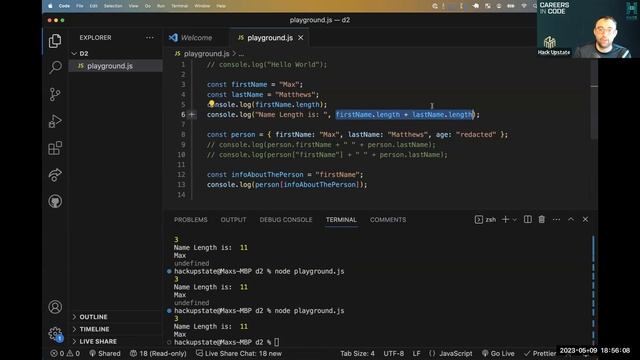Open Source Control view
This screenshot has height=360, width=640.
[x=55, y=94]
